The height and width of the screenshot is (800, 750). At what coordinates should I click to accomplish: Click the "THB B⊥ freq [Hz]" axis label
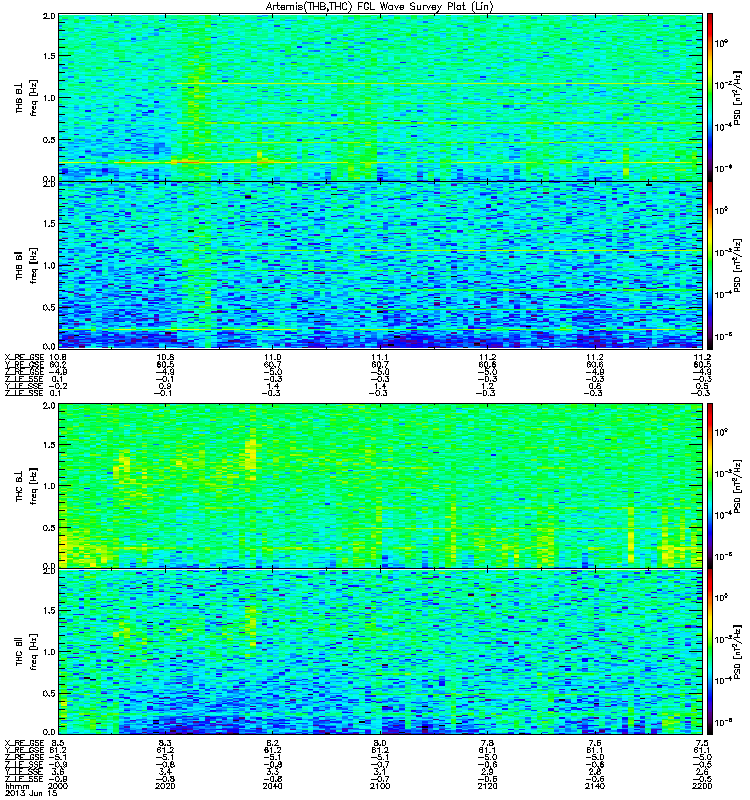point(26,97)
